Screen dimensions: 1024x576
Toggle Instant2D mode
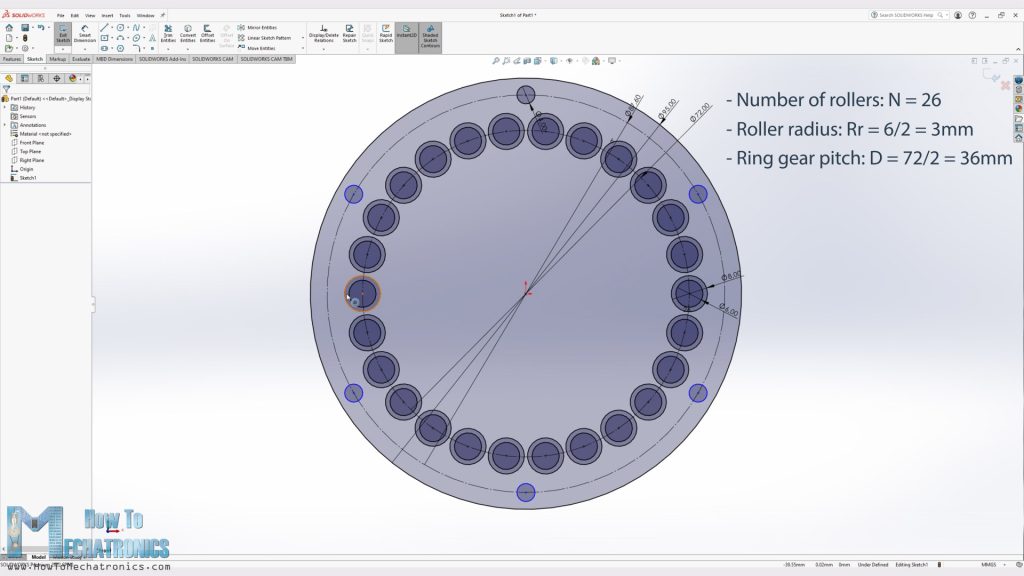[407, 35]
